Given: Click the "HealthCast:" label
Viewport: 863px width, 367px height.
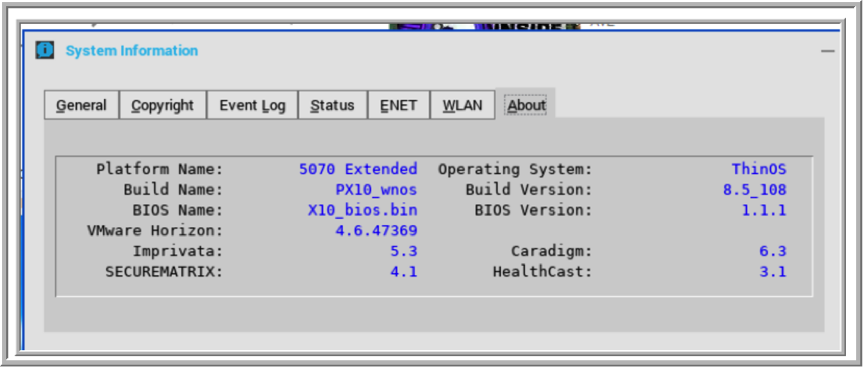Looking at the screenshot, I should tap(543, 272).
